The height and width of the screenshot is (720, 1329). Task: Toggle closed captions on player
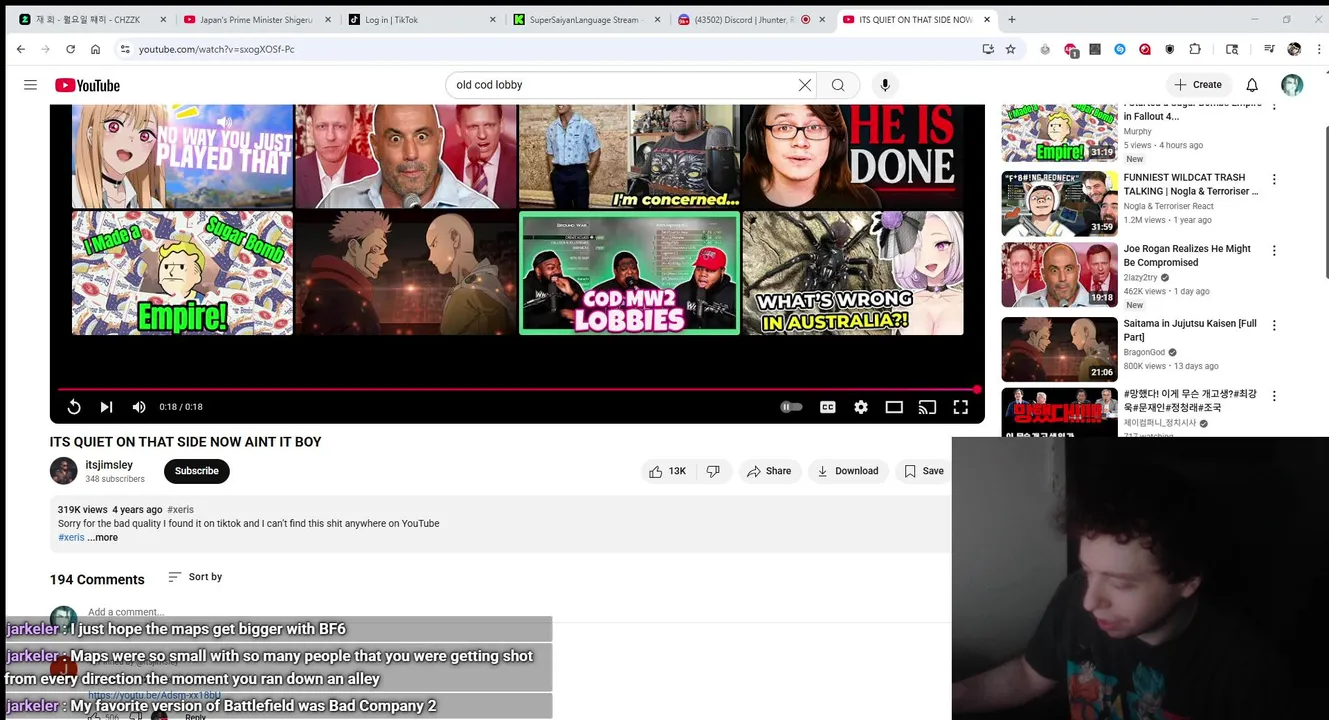tap(828, 407)
